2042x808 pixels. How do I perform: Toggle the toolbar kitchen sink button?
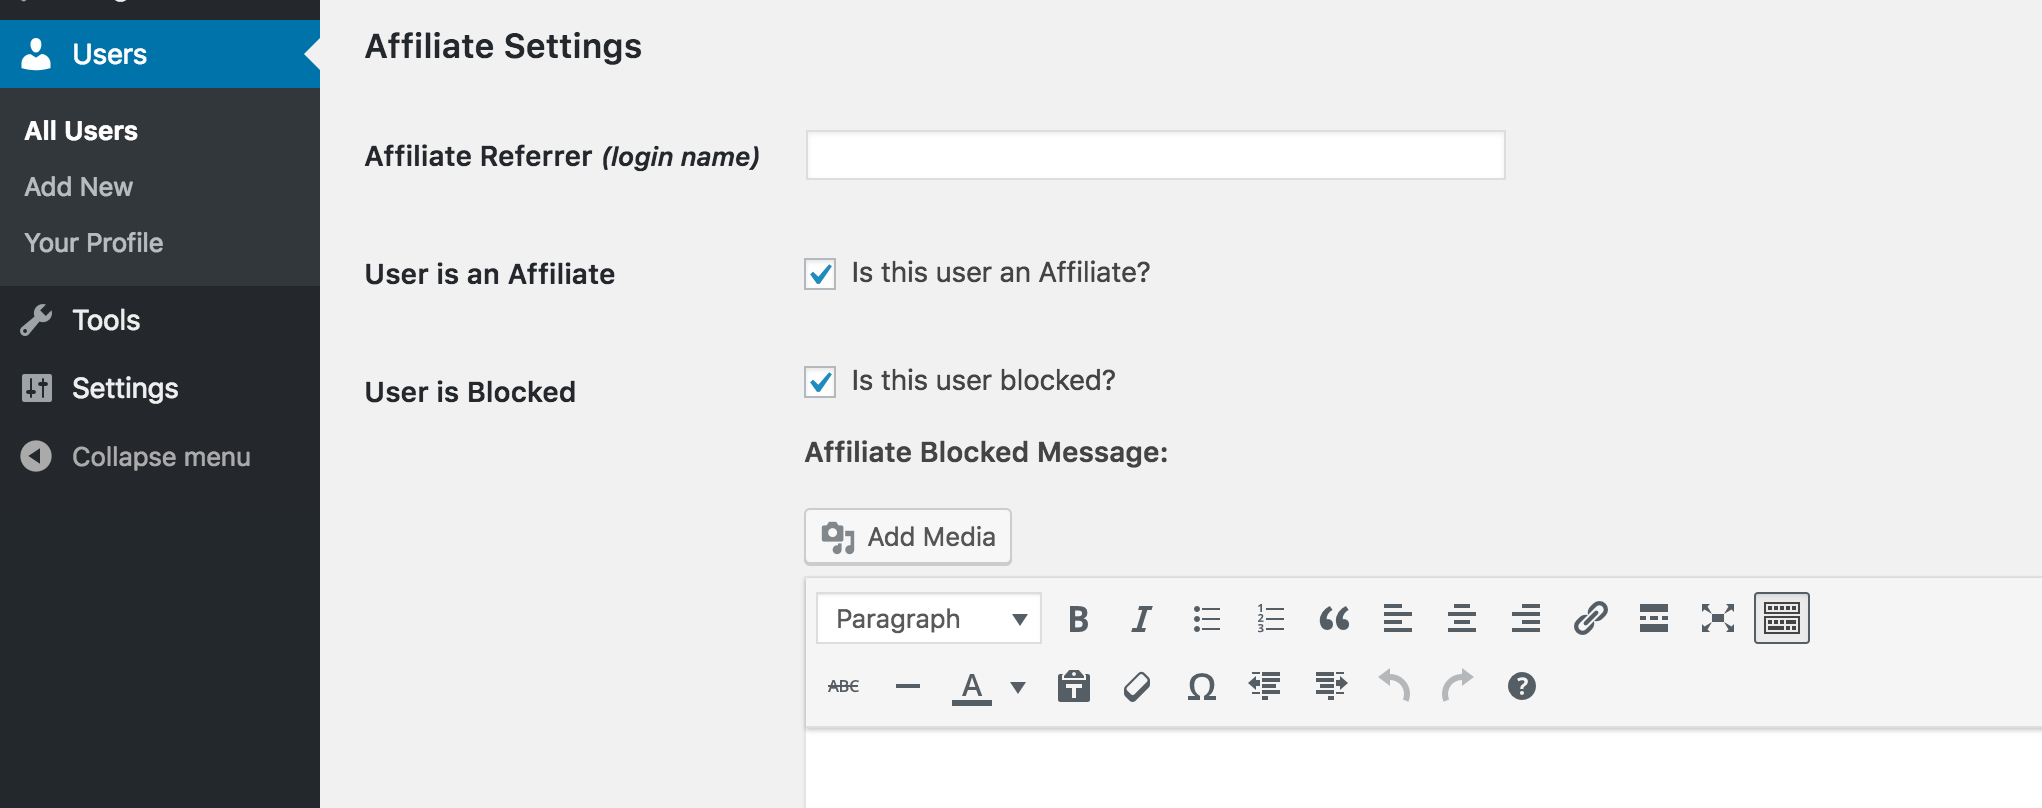click(x=1781, y=619)
